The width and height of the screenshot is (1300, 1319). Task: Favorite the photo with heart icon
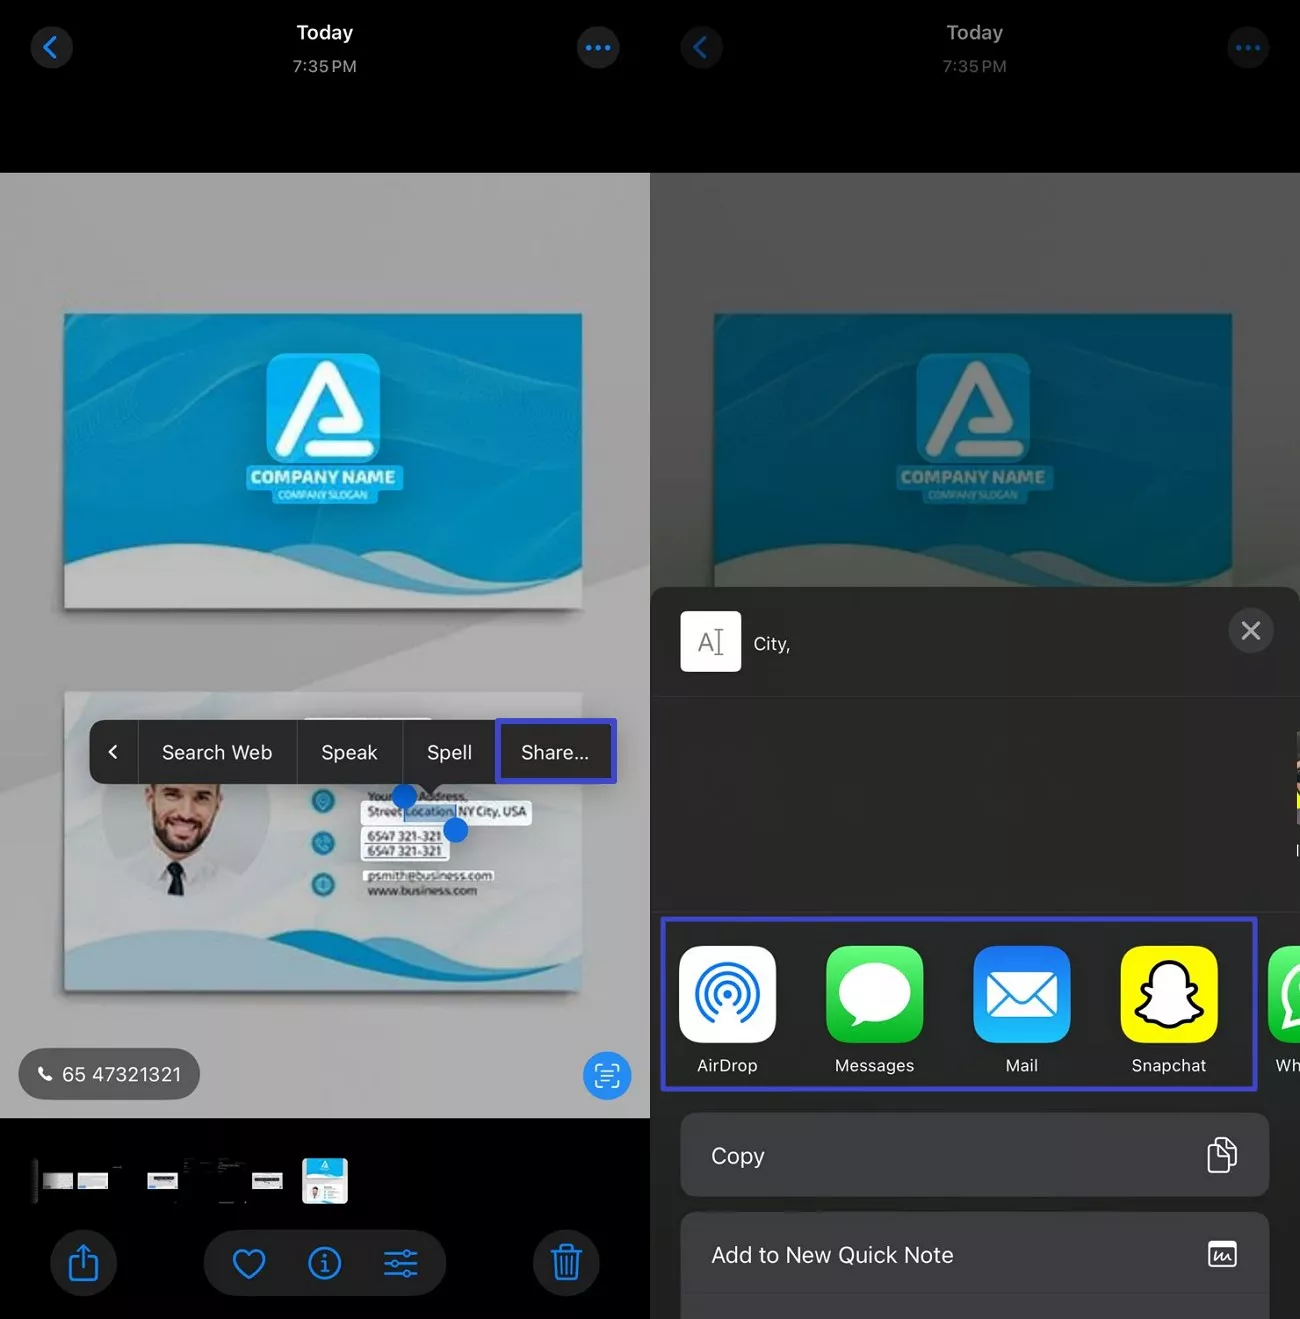(x=249, y=1263)
